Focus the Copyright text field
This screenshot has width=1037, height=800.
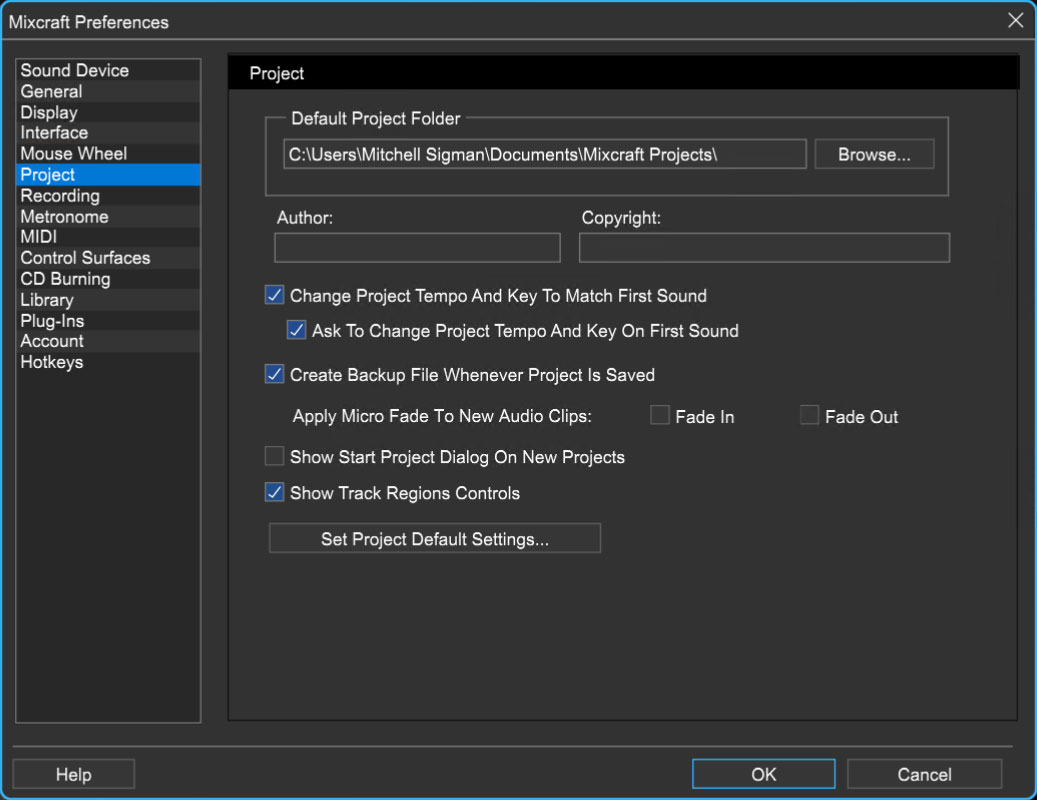764,247
